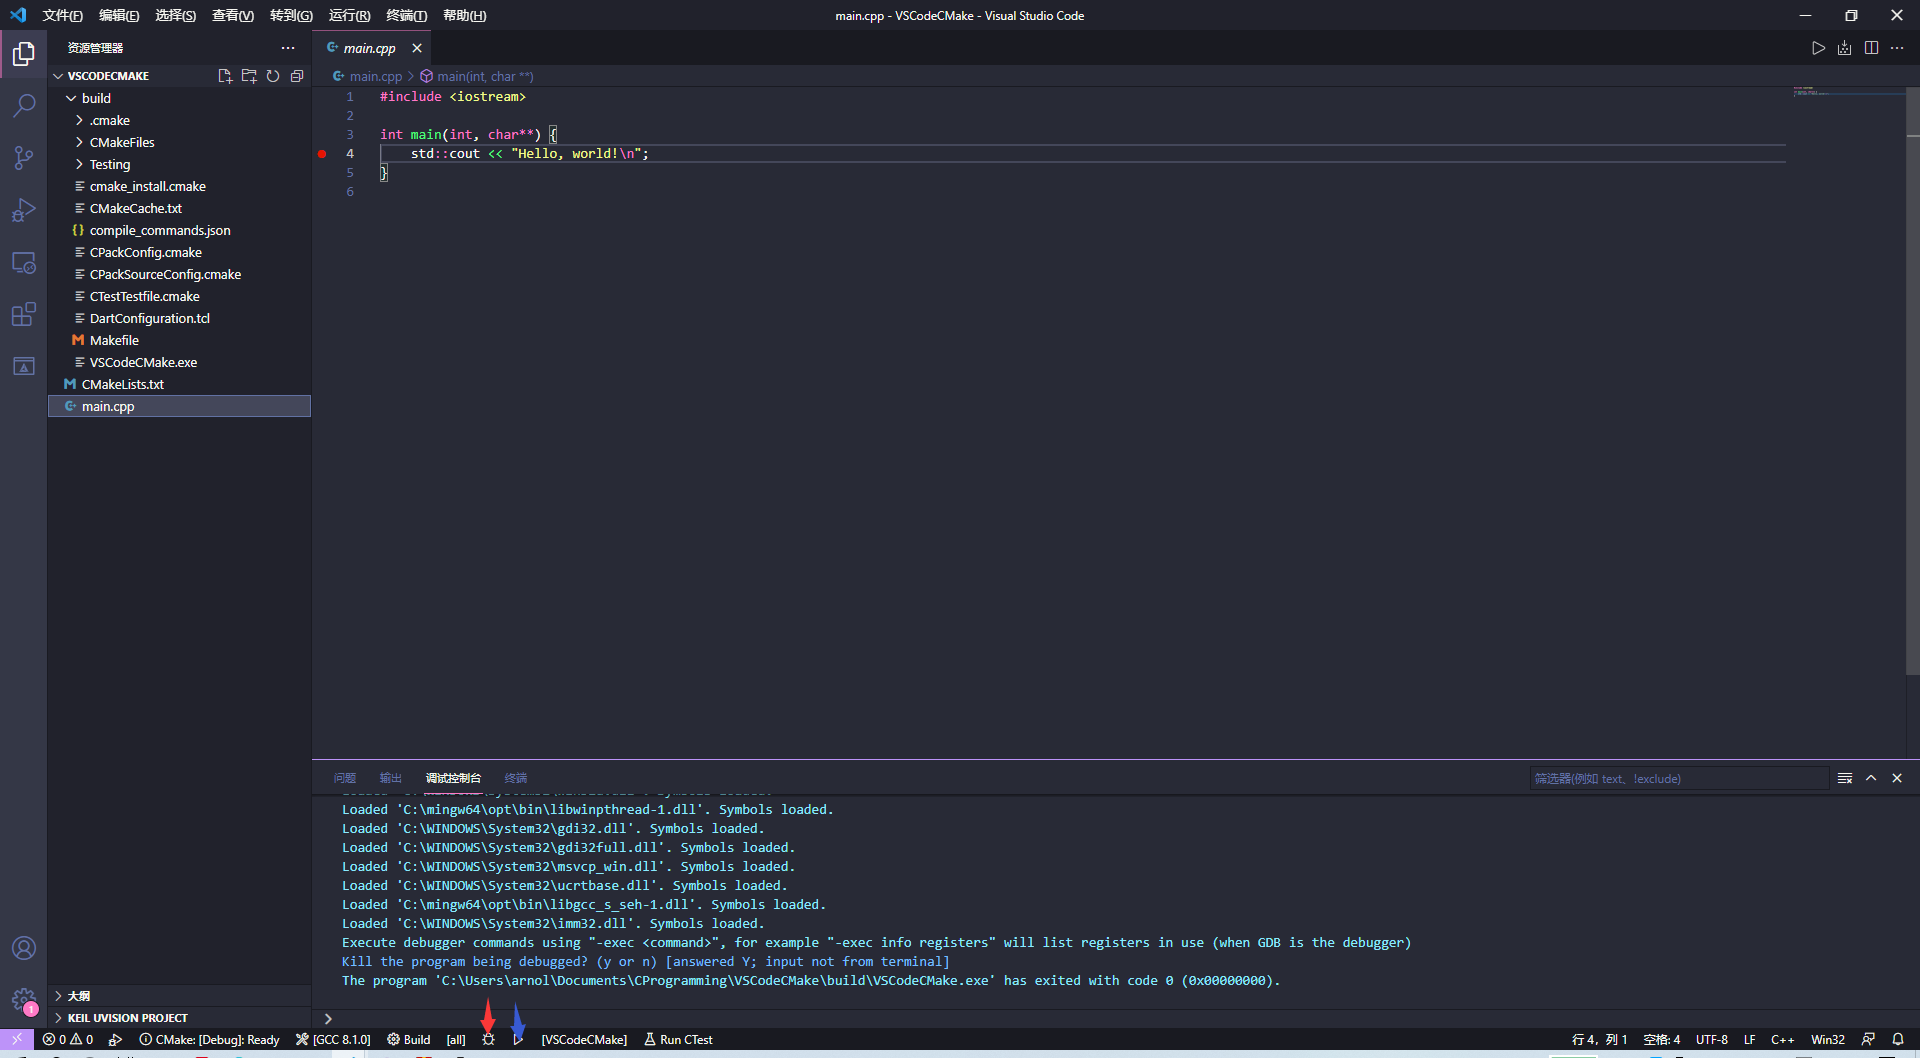Click Build in the status bar

(409, 1040)
